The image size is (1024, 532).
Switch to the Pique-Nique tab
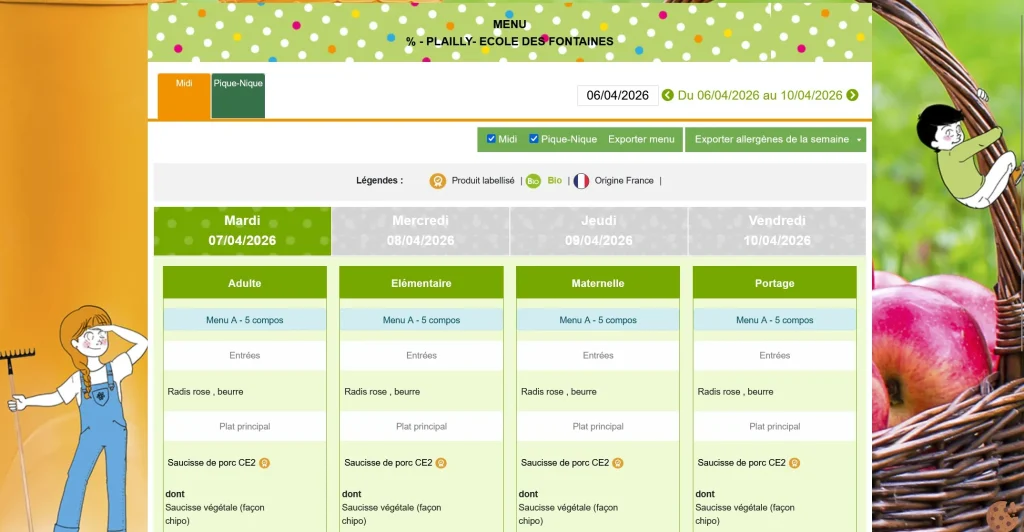coord(238,96)
